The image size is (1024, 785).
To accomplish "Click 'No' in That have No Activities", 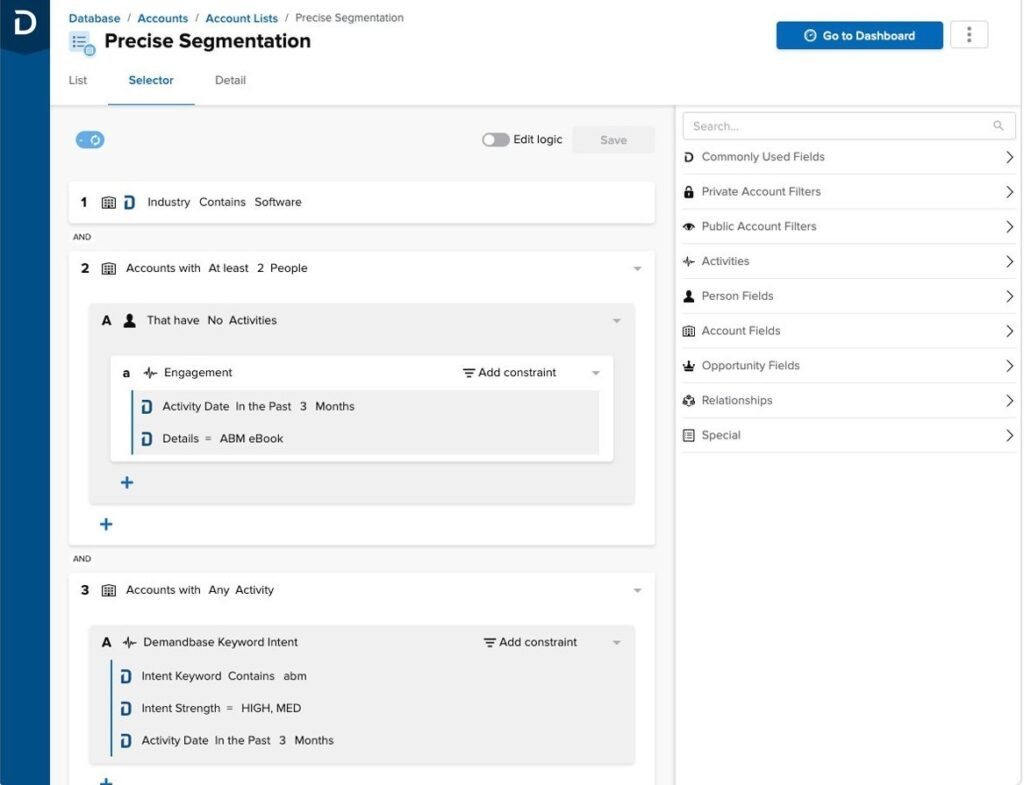I will click(215, 321).
